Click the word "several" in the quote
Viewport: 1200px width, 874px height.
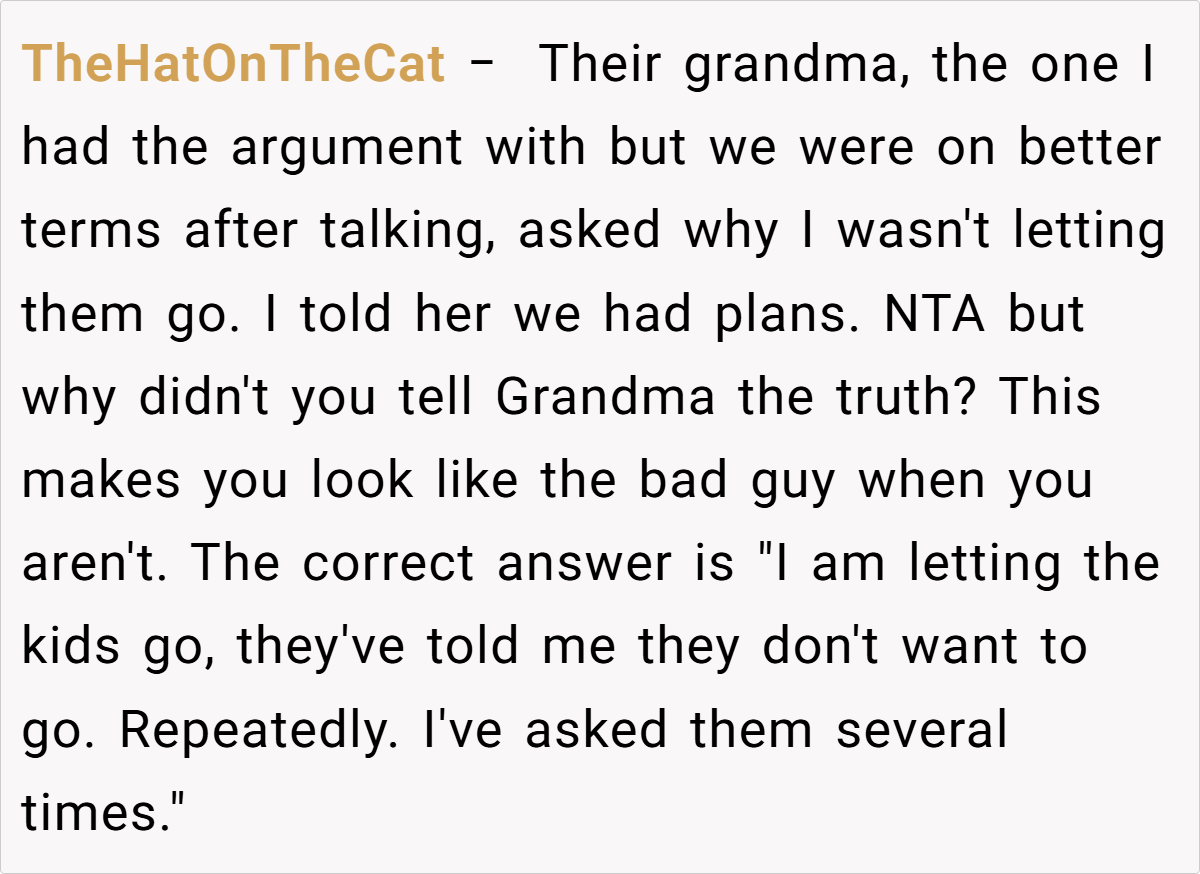(x=921, y=730)
